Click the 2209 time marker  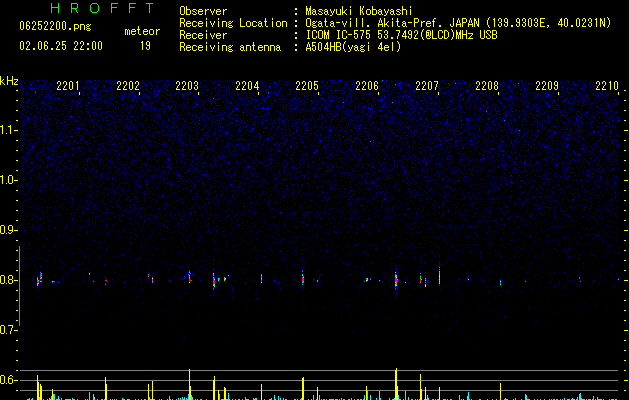(547, 86)
